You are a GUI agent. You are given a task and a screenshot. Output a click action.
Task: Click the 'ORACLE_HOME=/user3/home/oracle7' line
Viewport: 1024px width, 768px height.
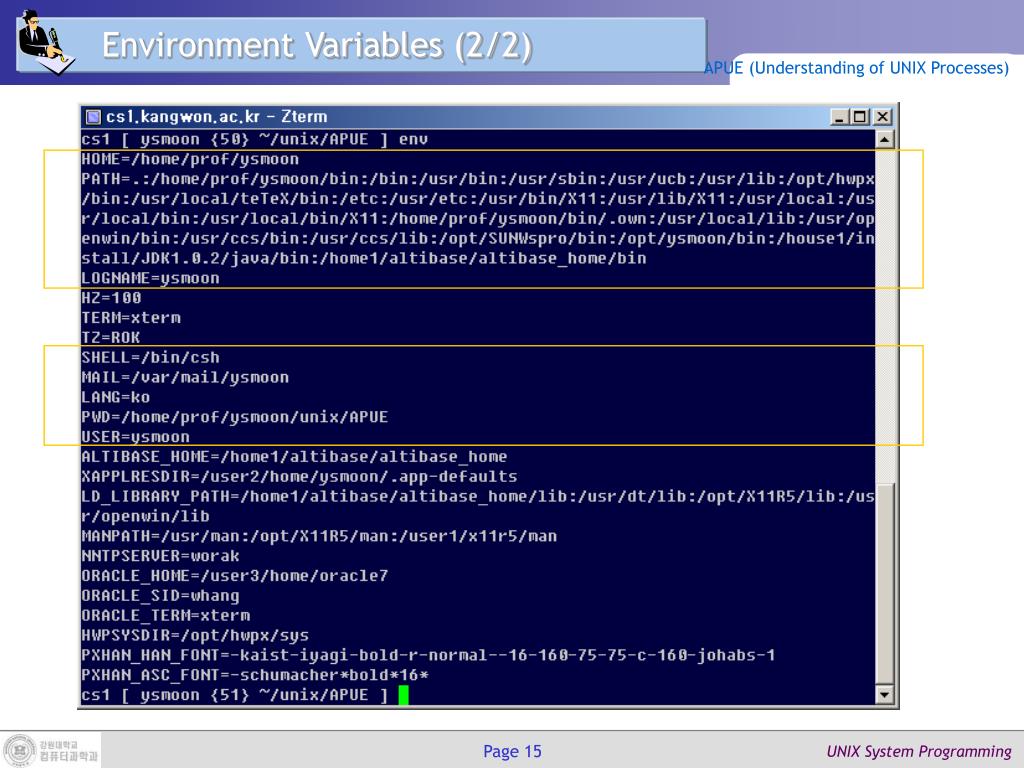234,576
